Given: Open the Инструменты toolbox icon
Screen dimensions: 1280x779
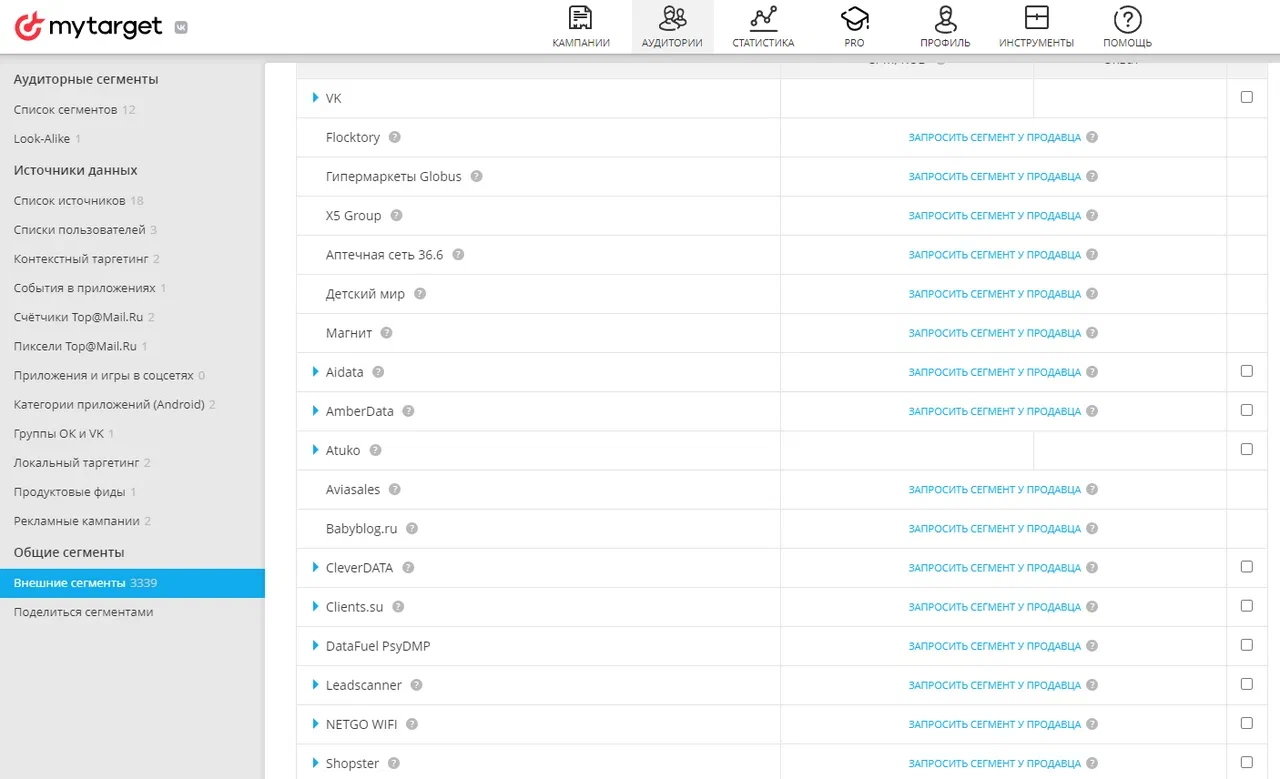Looking at the screenshot, I should click(x=1036, y=19).
